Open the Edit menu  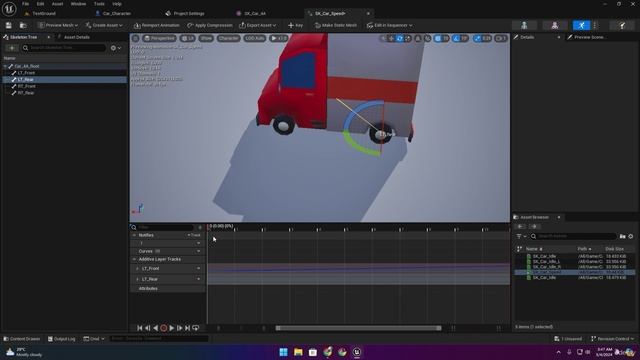pos(40,4)
